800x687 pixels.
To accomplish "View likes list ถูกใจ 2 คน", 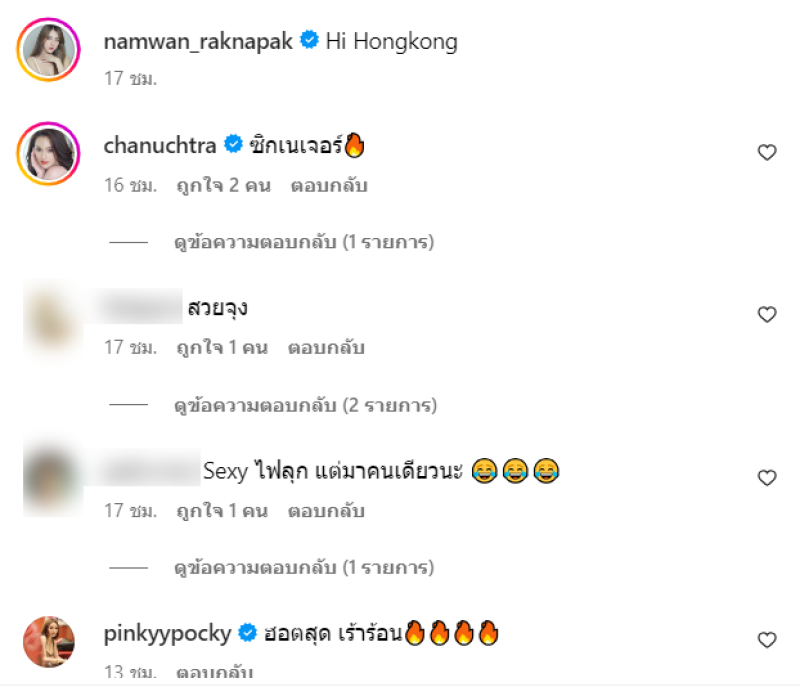I will click(x=223, y=185).
